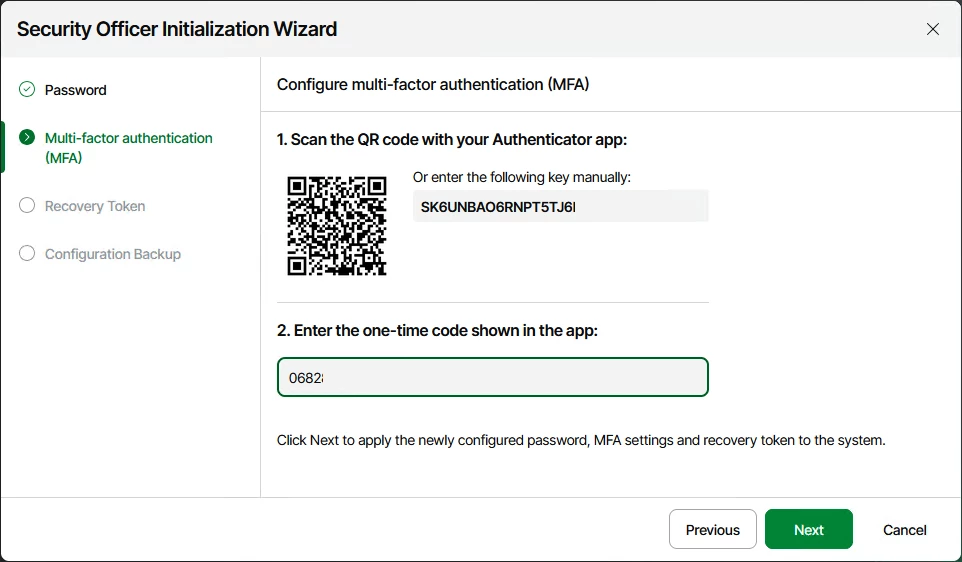This screenshot has width=962, height=562.
Task: Click the Previous button
Action: (713, 529)
